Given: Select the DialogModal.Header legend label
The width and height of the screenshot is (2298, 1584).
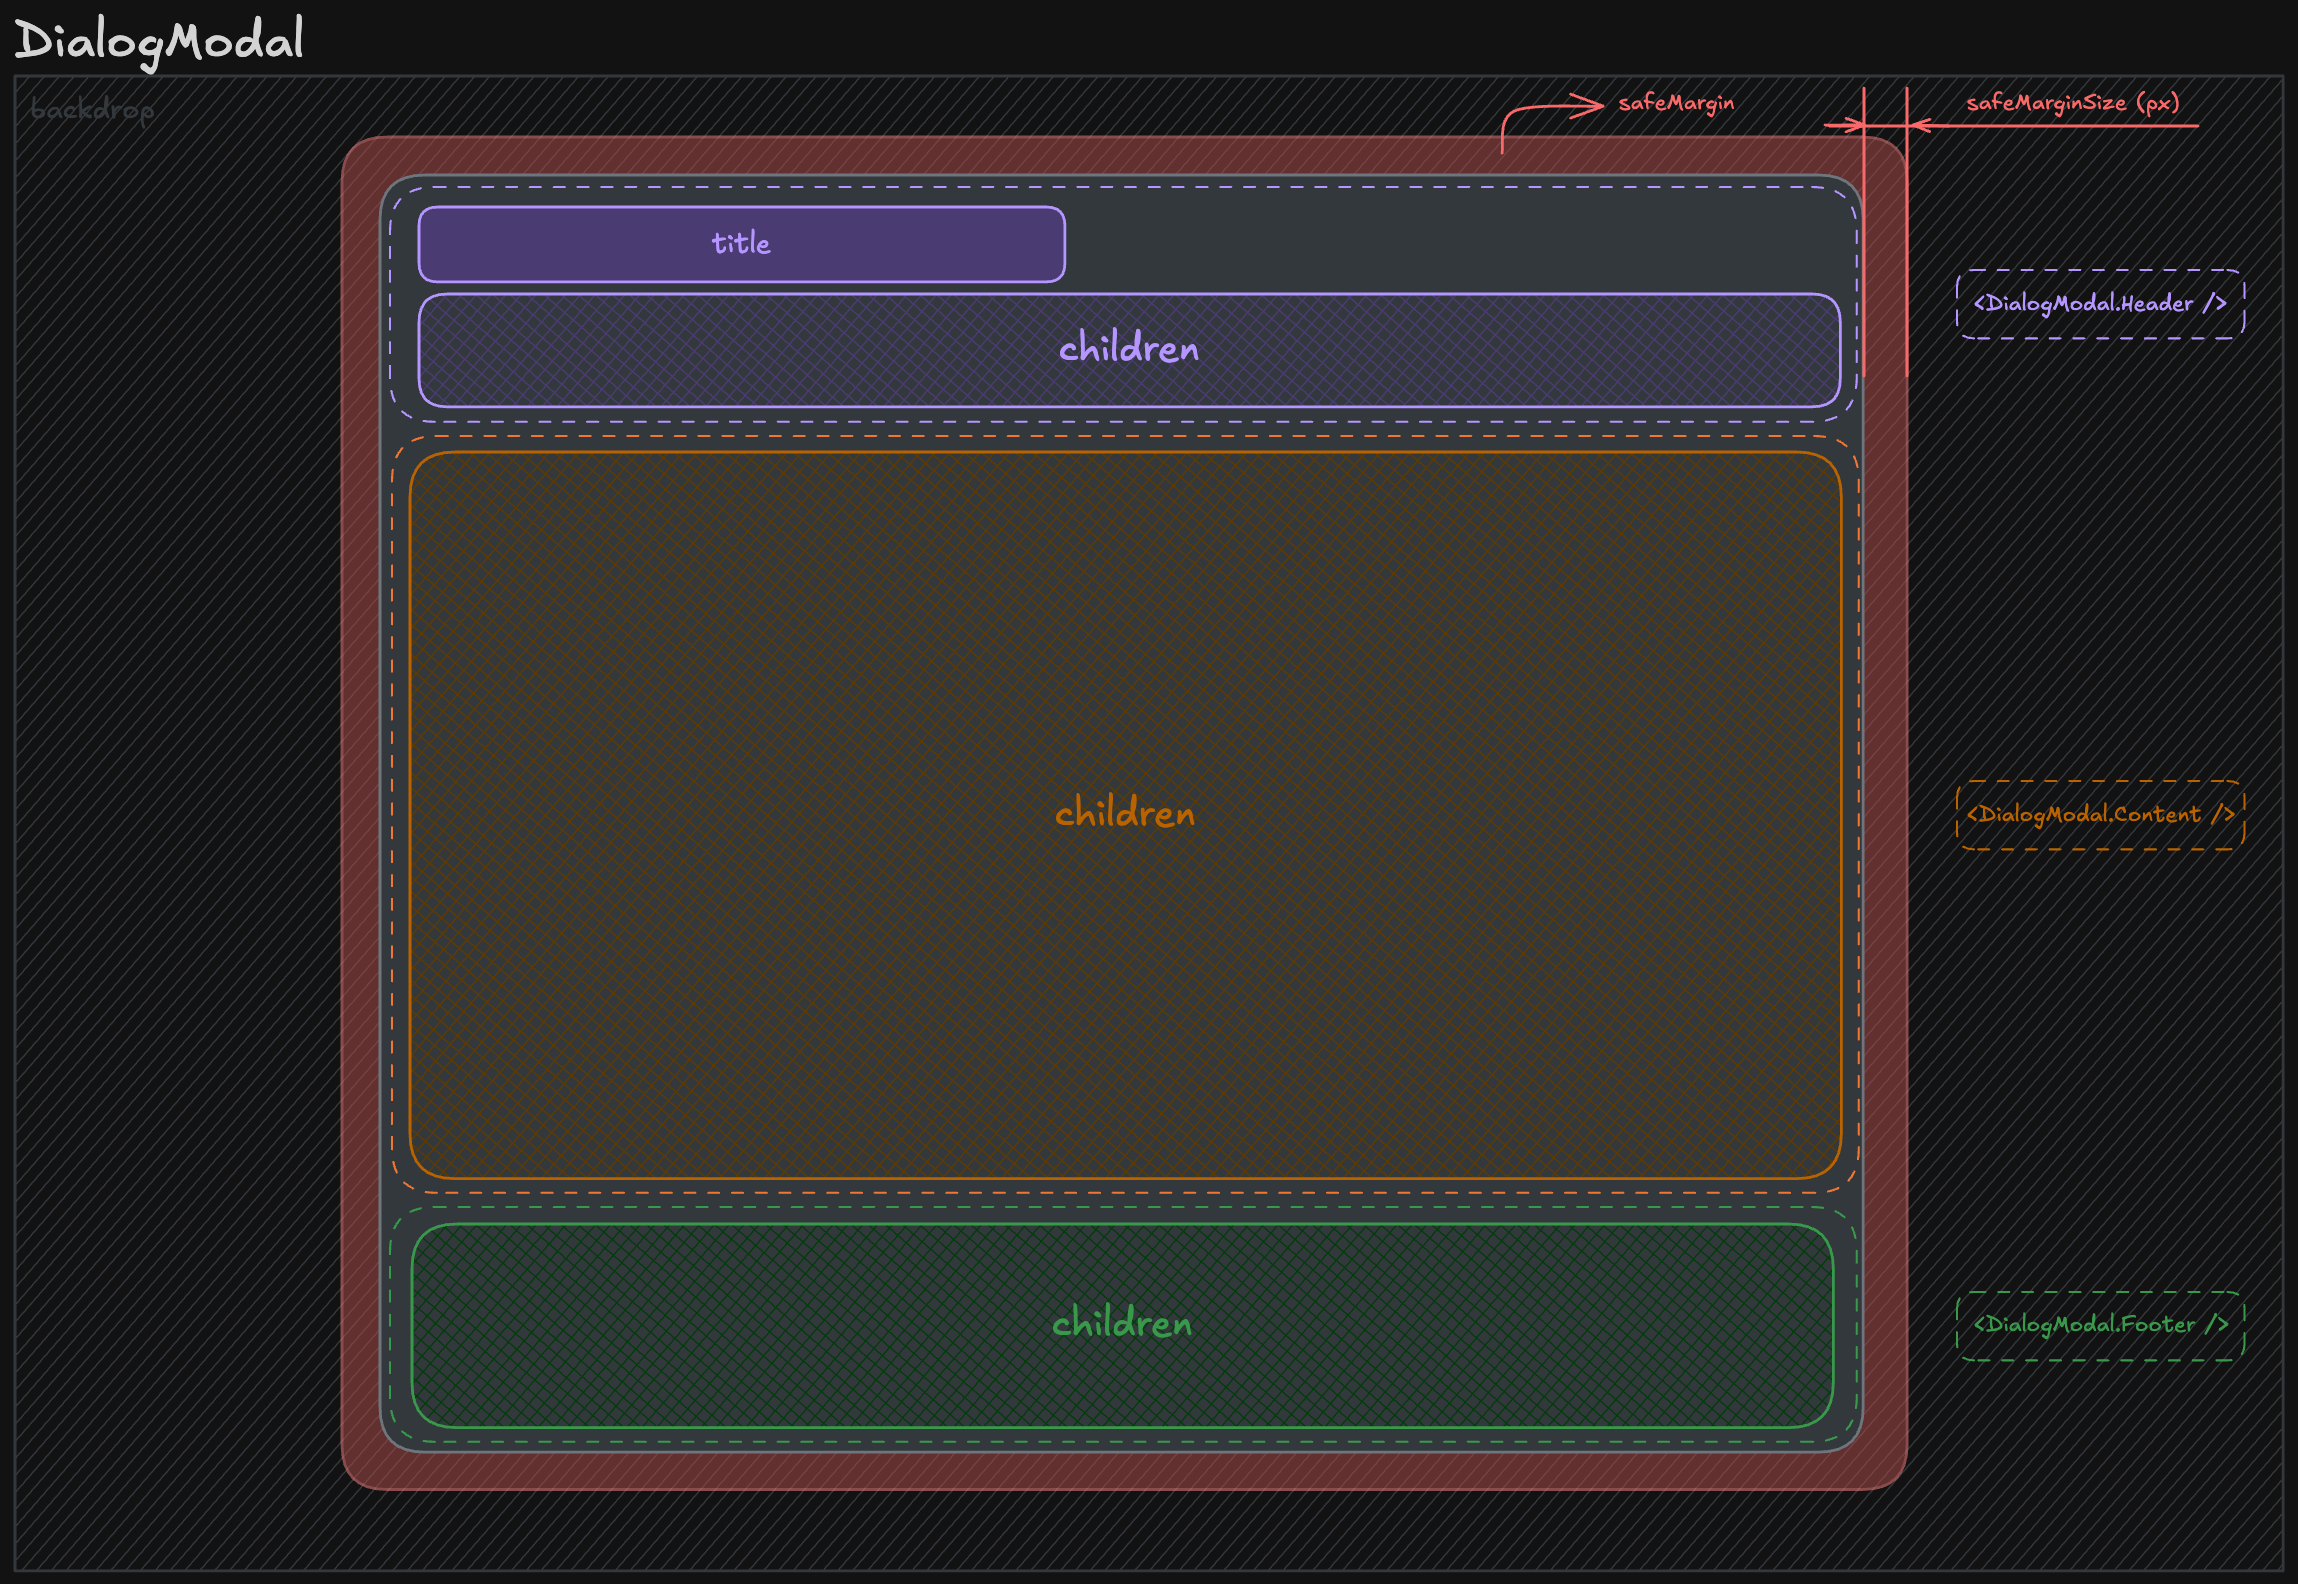Looking at the screenshot, I should (2100, 304).
